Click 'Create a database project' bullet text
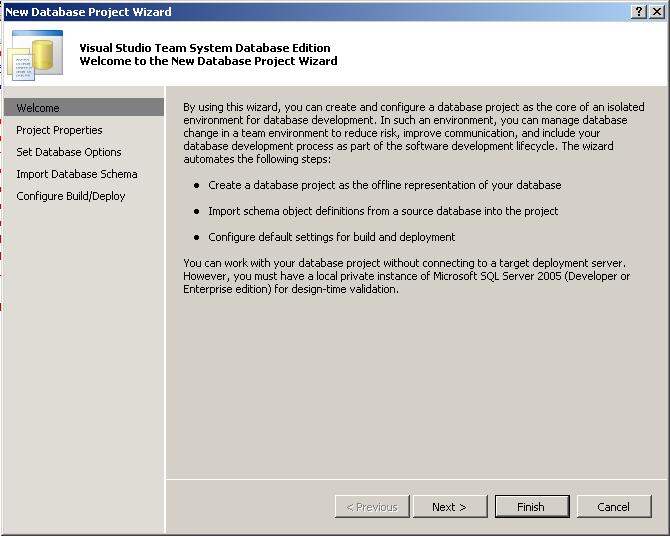The height and width of the screenshot is (537, 670). pyautogui.click(x=385, y=185)
